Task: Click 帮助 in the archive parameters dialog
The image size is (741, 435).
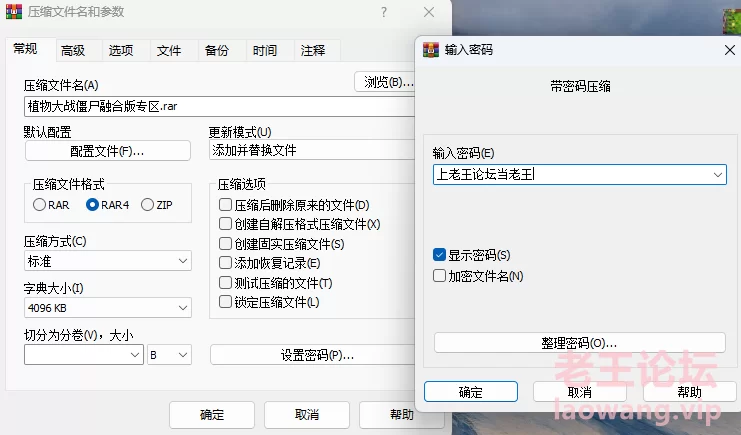Action: [x=401, y=415]
